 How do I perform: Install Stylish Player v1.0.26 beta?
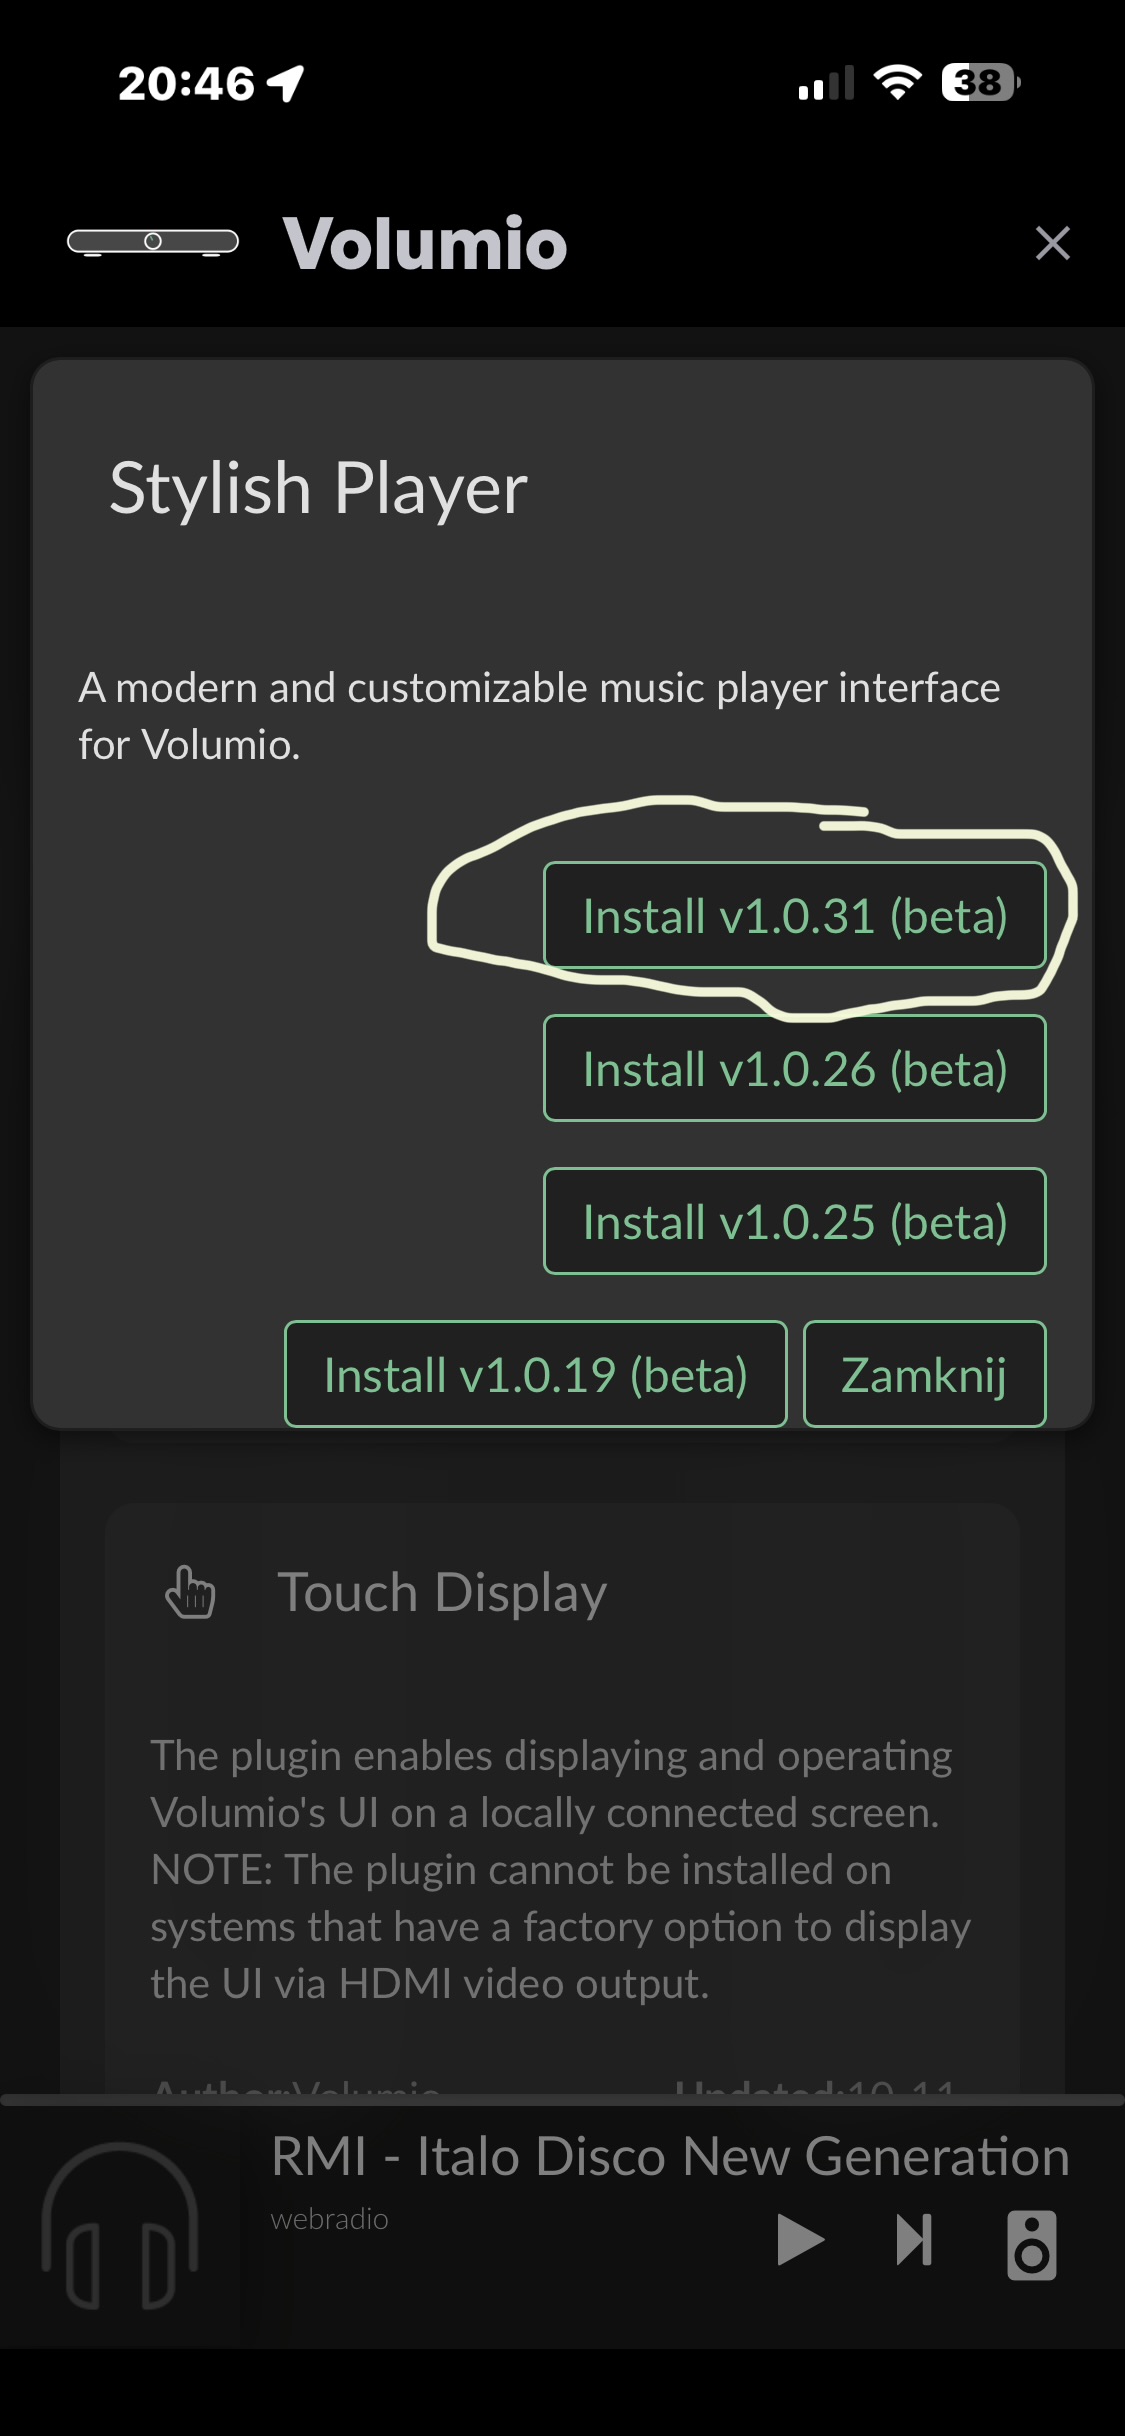(x=794, y=1069)
